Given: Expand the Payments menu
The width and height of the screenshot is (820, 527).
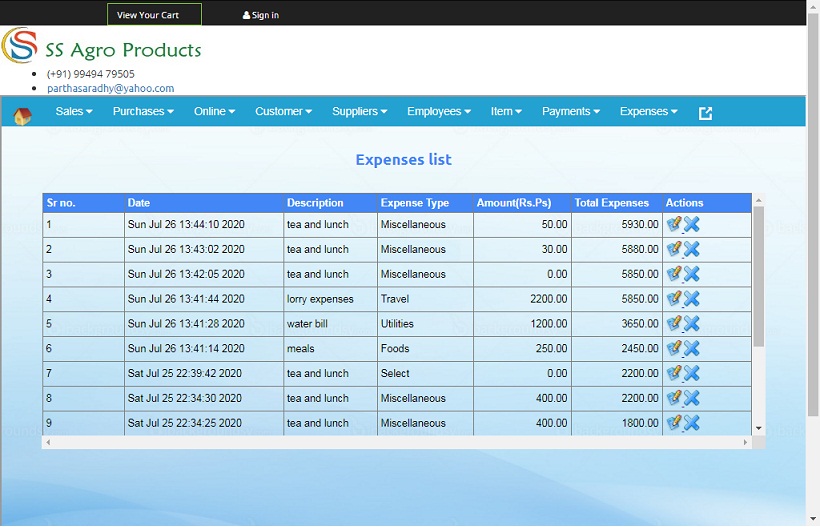Looking at the screenshot, I should (x=571, y=111).
